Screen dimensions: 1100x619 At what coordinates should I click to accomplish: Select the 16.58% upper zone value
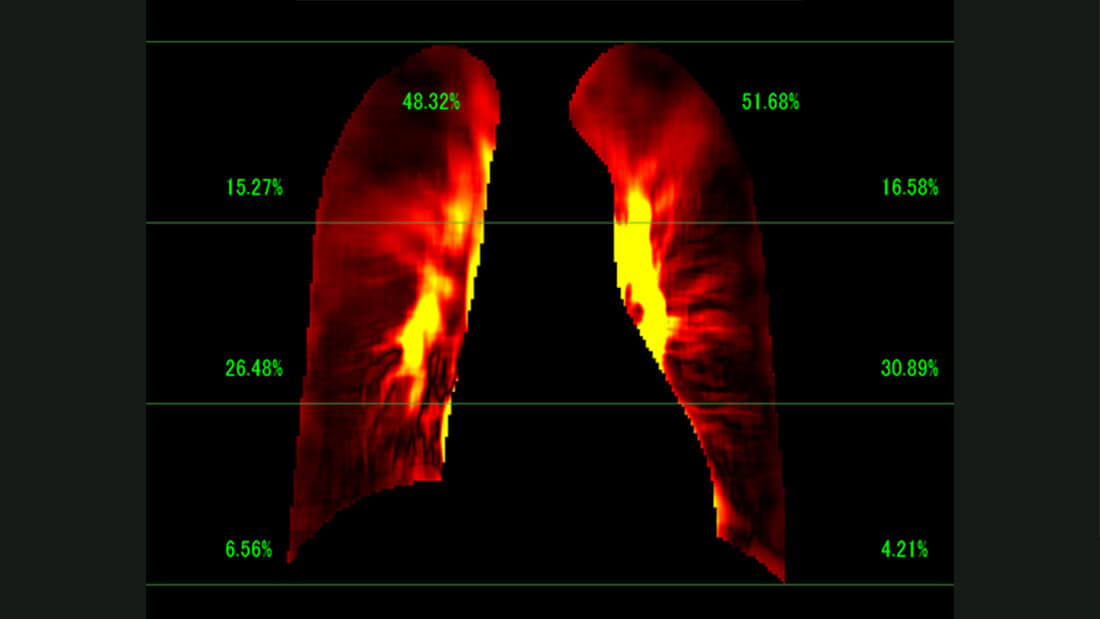909,187
